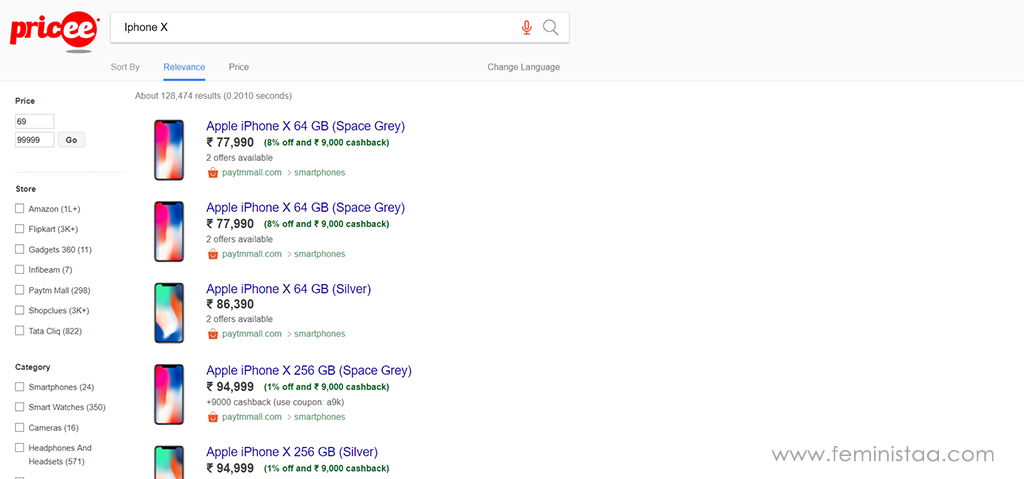Click paytmmall.com under 256 GB Space Grey
This screenshot has height=479, width=1024.
251,417
